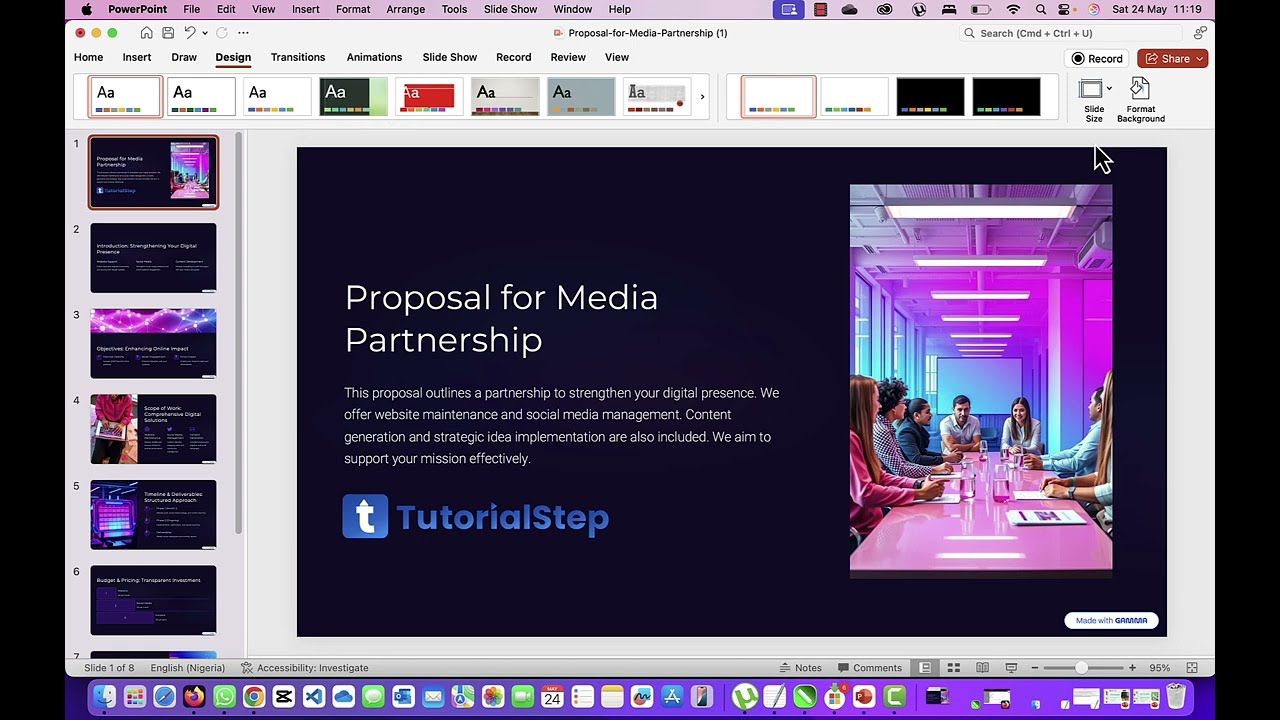Click the Undo arrow icon
The image size is (1280, 720).
click(x=189, y=33)
